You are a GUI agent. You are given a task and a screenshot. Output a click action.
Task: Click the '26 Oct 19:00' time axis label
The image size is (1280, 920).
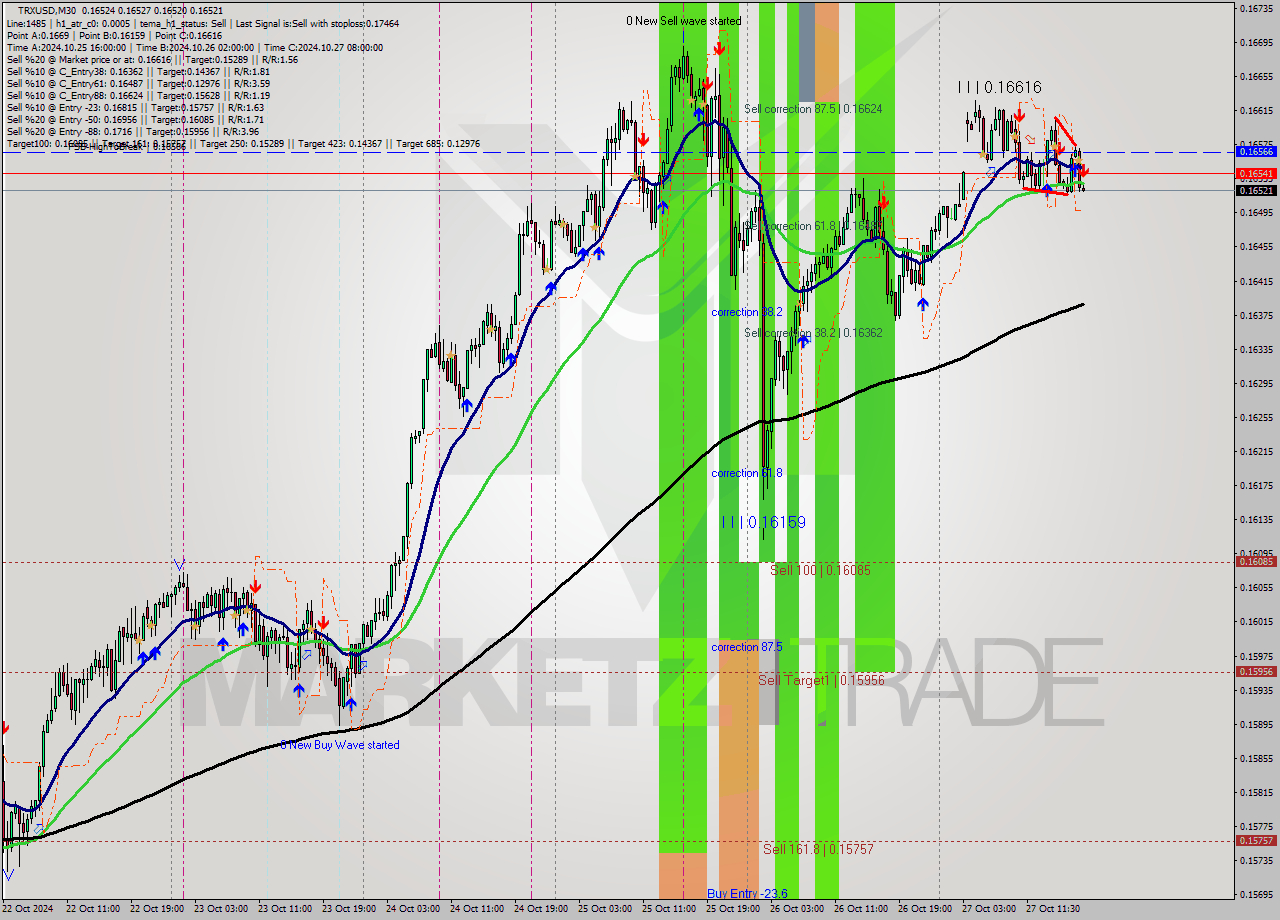point(925,909)
